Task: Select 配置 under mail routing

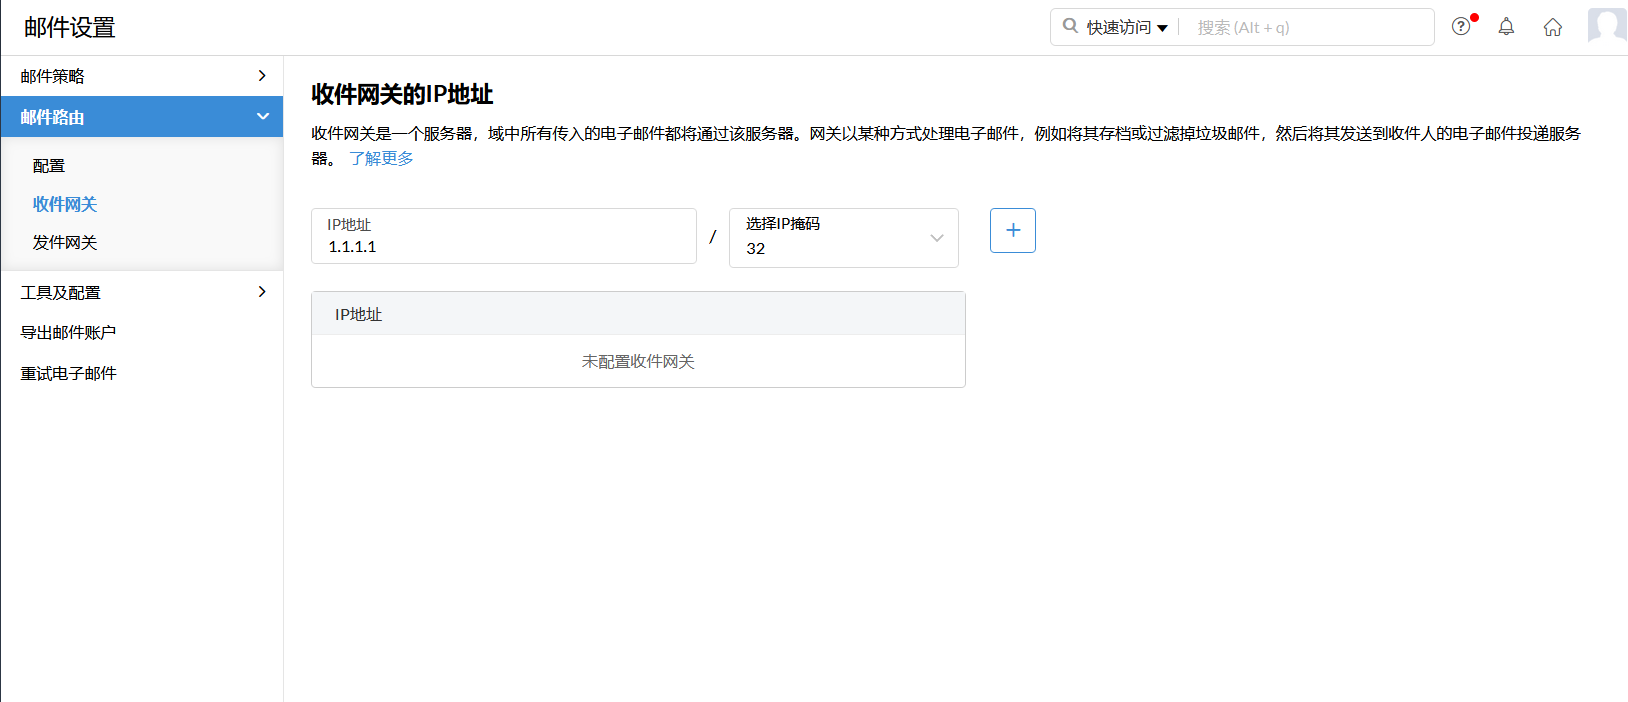Action: [x=49, y=166]
